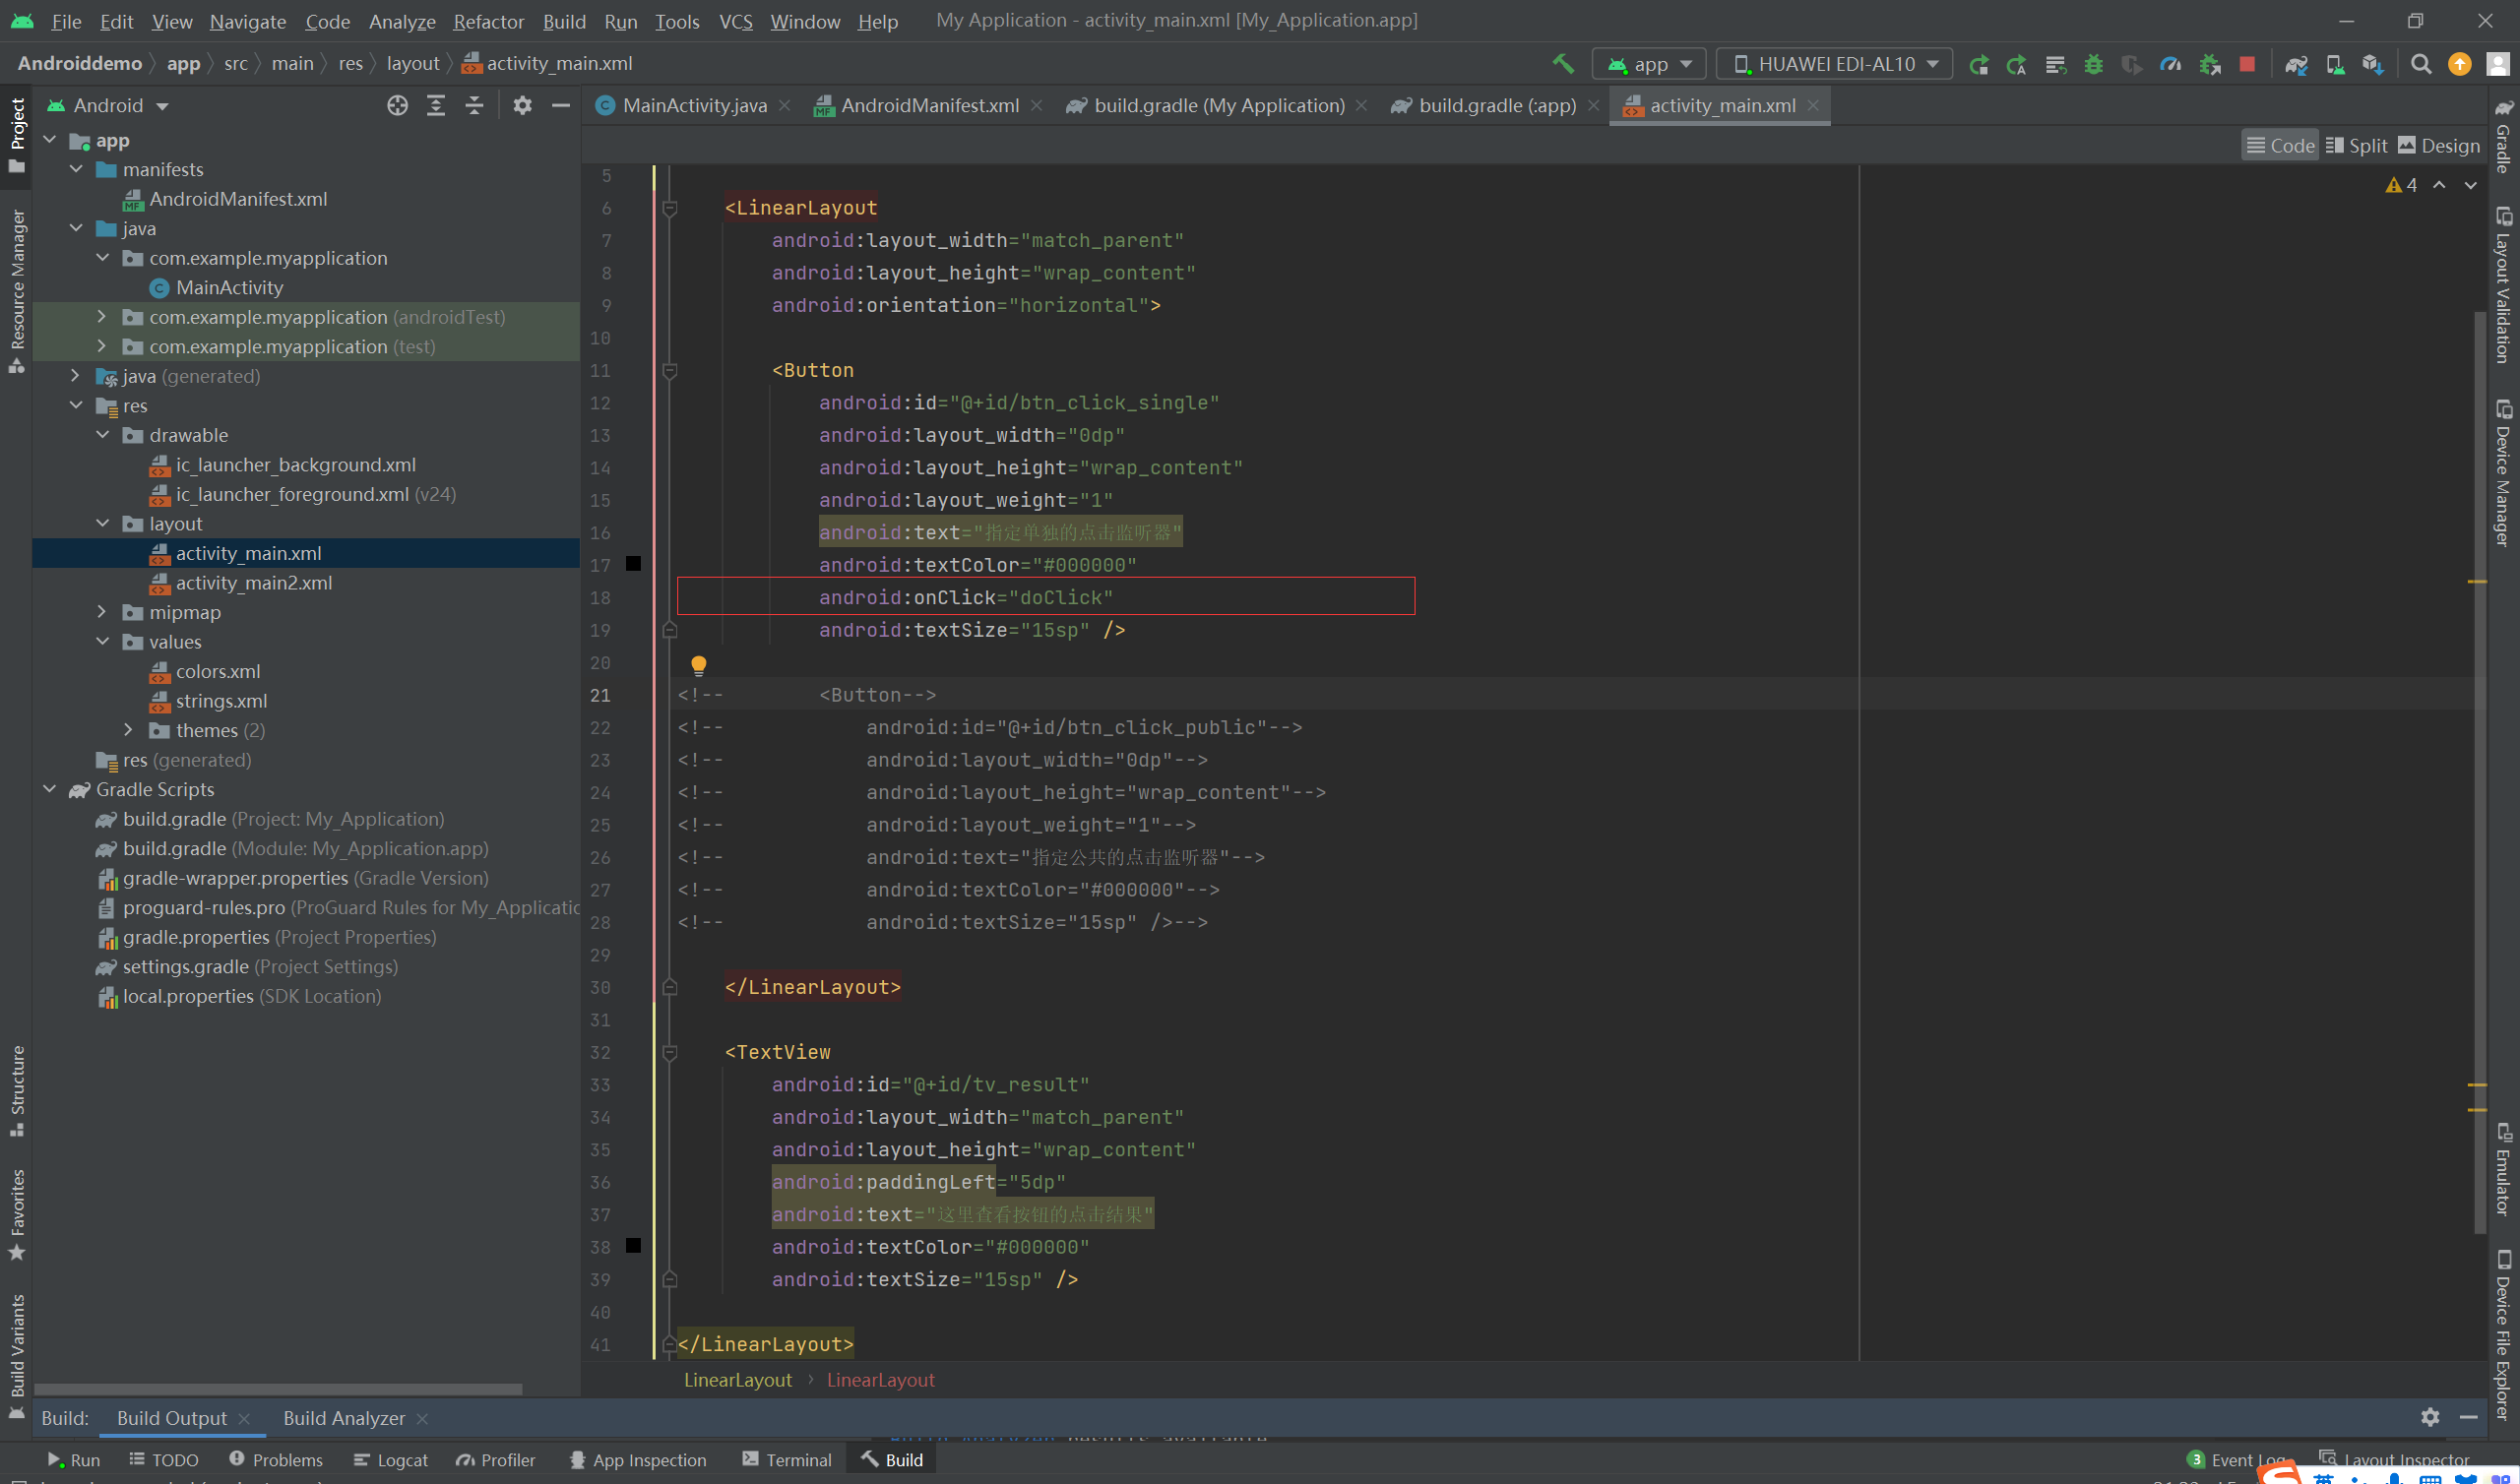Open SDK Manager icon in toolbar
This screenshot has height=1484, width=2520.
click(x=2372, y=64)
